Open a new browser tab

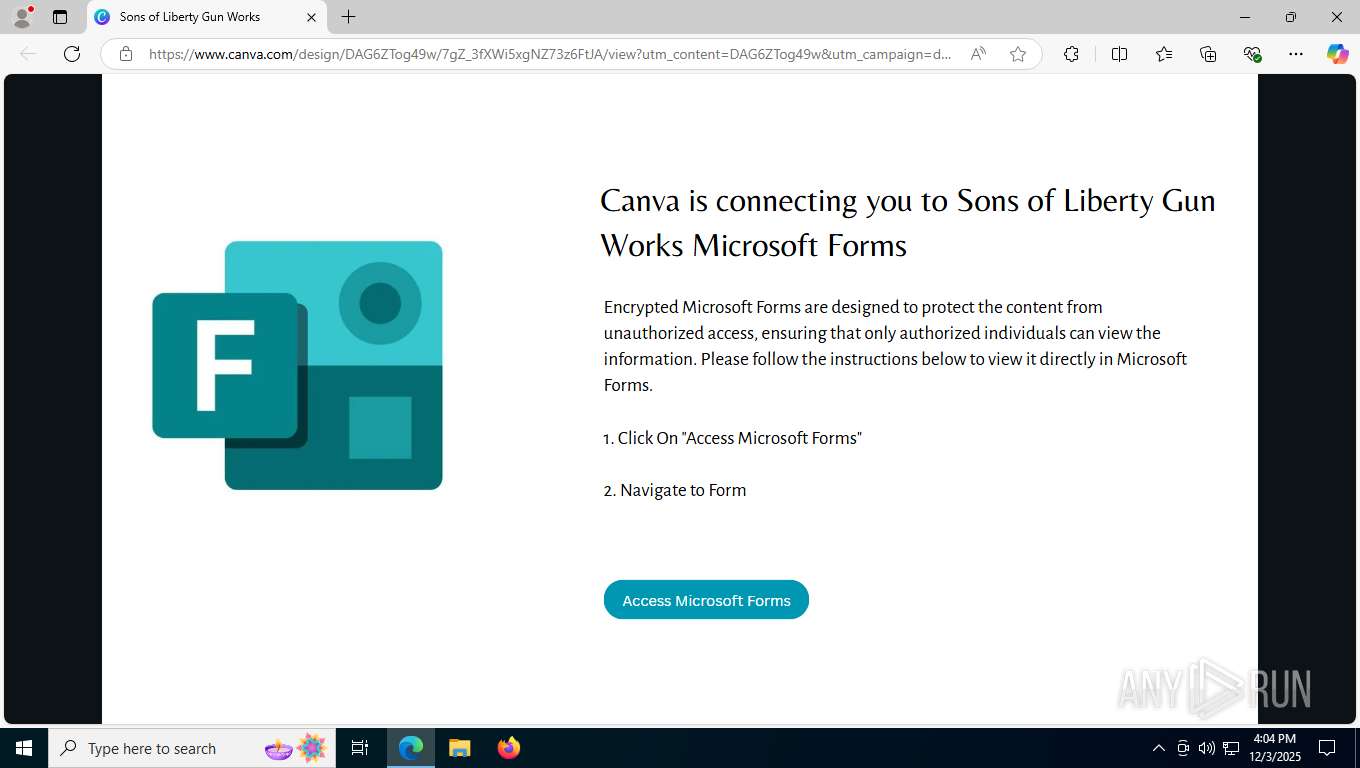pos(348,17)
